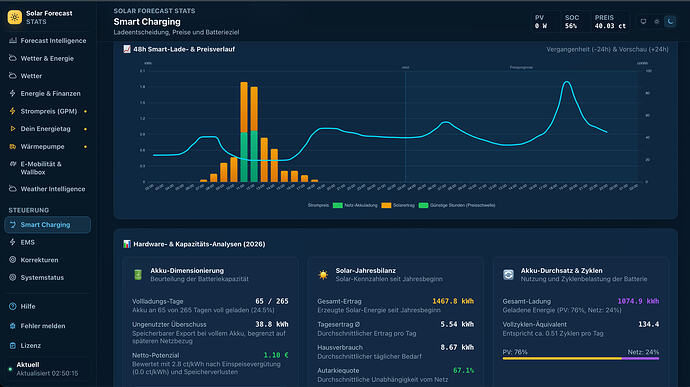Click the chart icon beside 48h Smart-Lade- & Preisverlauf

point(127,49)
